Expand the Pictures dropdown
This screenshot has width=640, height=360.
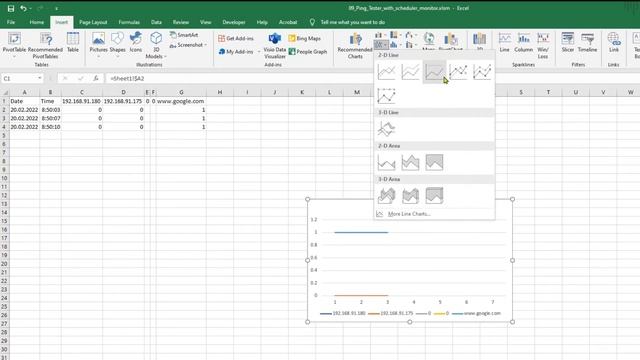coord(98,56)
